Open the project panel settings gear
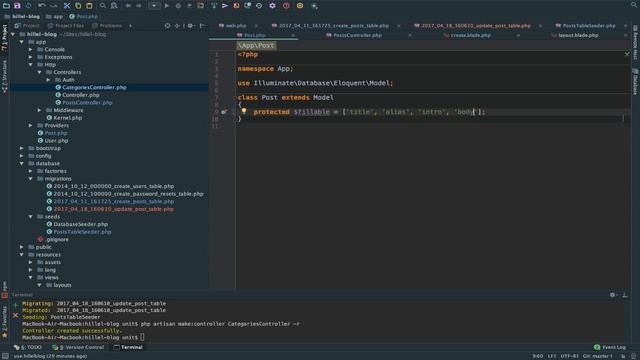 [x=190, y=25]
